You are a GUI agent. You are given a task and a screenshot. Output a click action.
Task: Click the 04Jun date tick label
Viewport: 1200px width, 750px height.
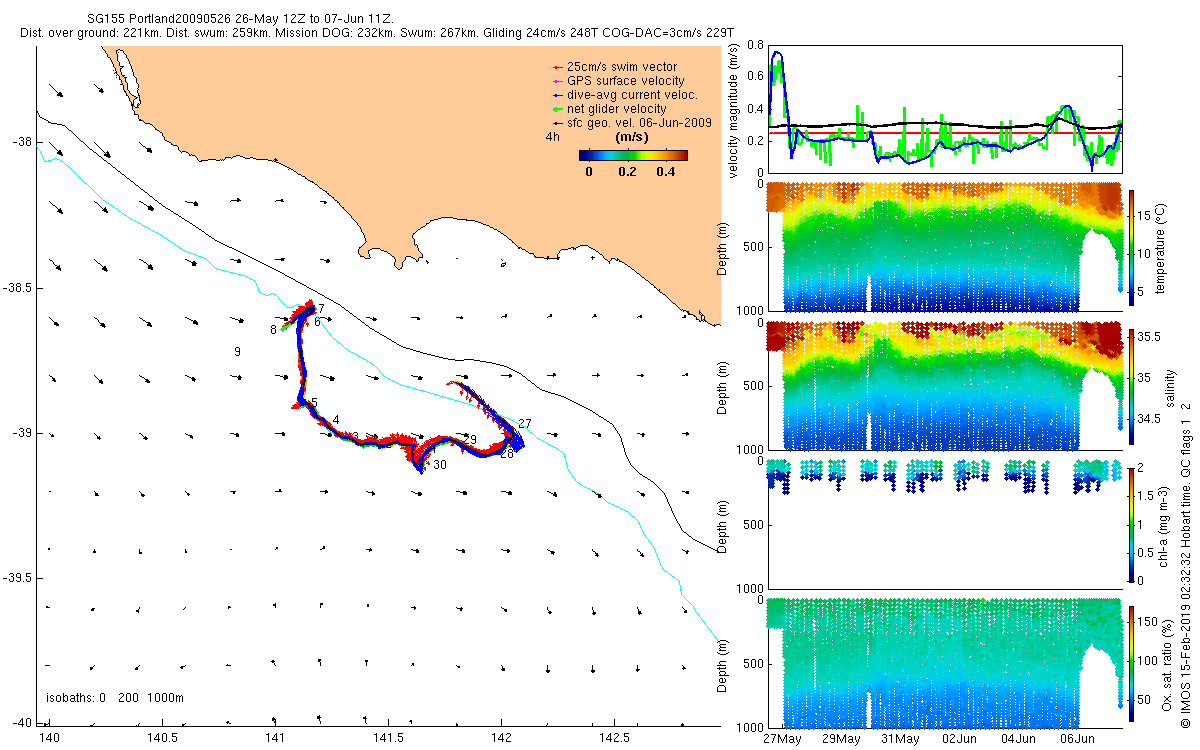[x=1019, y=739]
